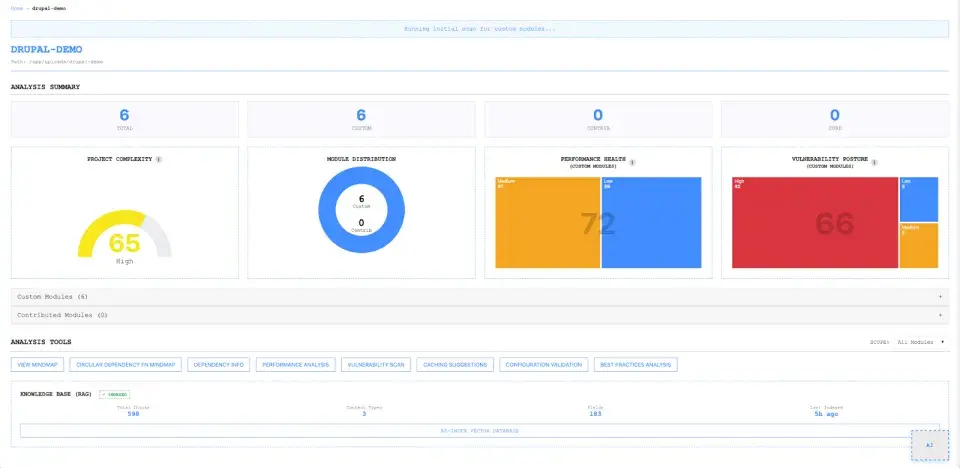Click the info icon beside Project Complexity
The height and width of the screenshot is (468, 960).
pos(159,159)
